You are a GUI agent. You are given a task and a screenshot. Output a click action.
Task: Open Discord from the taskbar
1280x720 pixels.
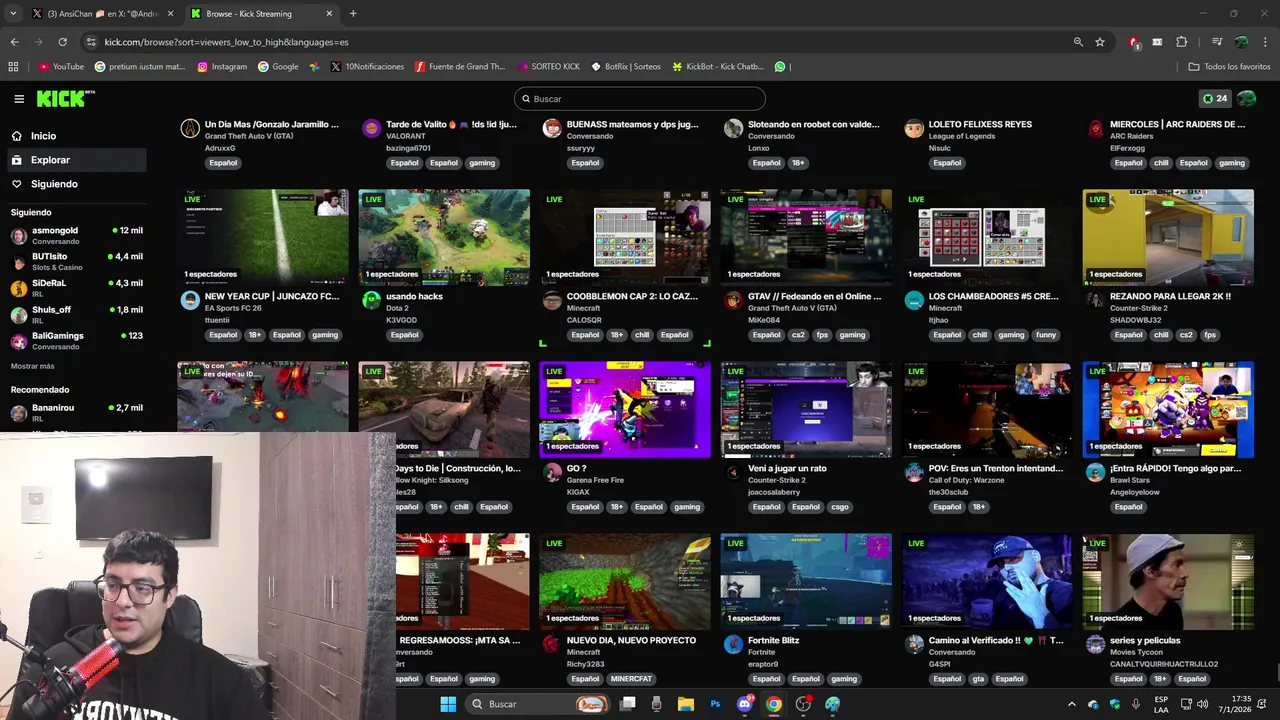pos(744,704)
